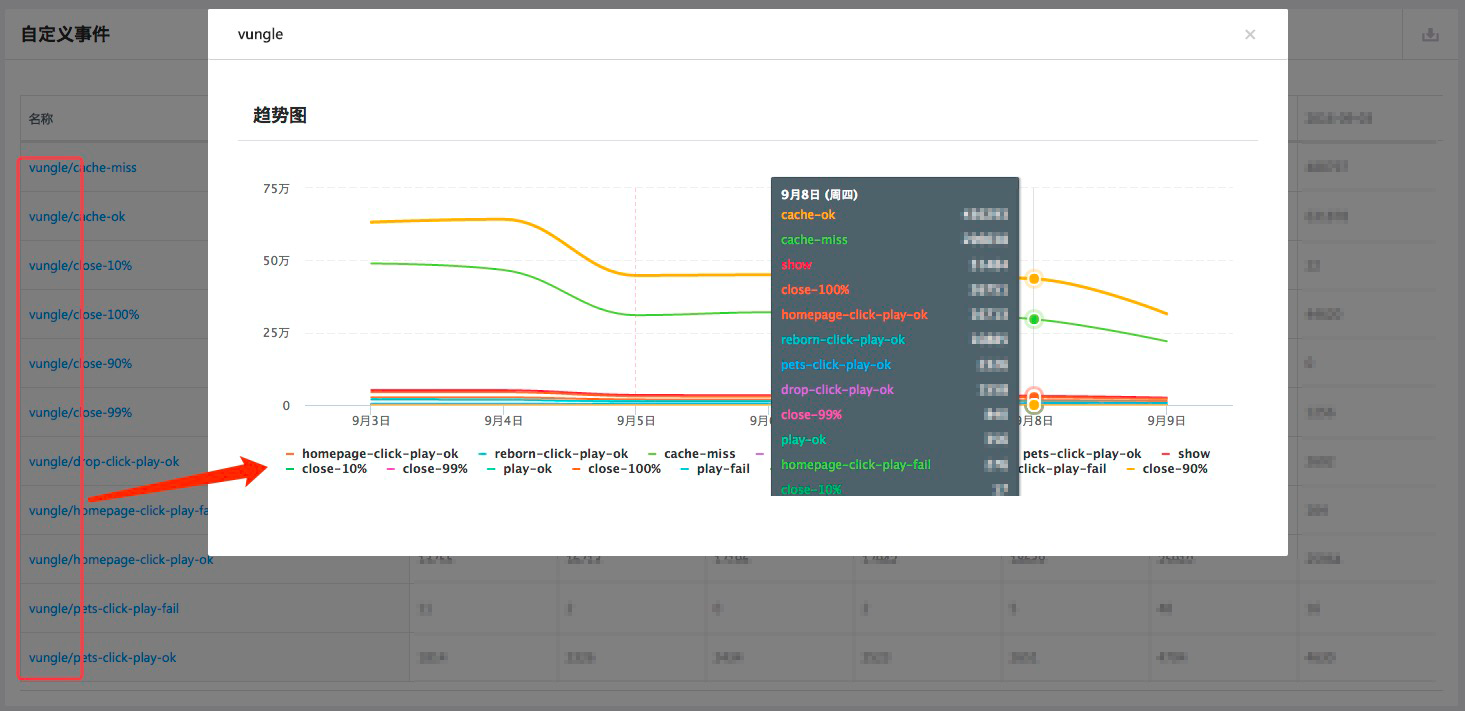This screenshot has height=711, width=1465.
Task: Click the green cache-miss data point on 9月8日
Action: point(1034,319)
